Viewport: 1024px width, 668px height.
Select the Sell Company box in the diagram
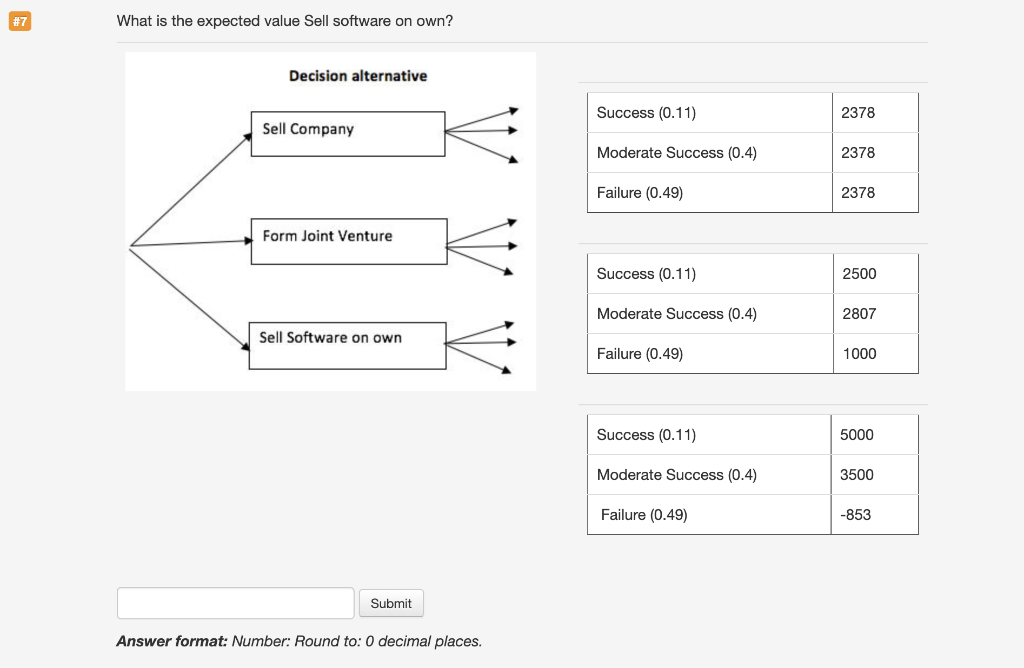[x=347, y=133]
